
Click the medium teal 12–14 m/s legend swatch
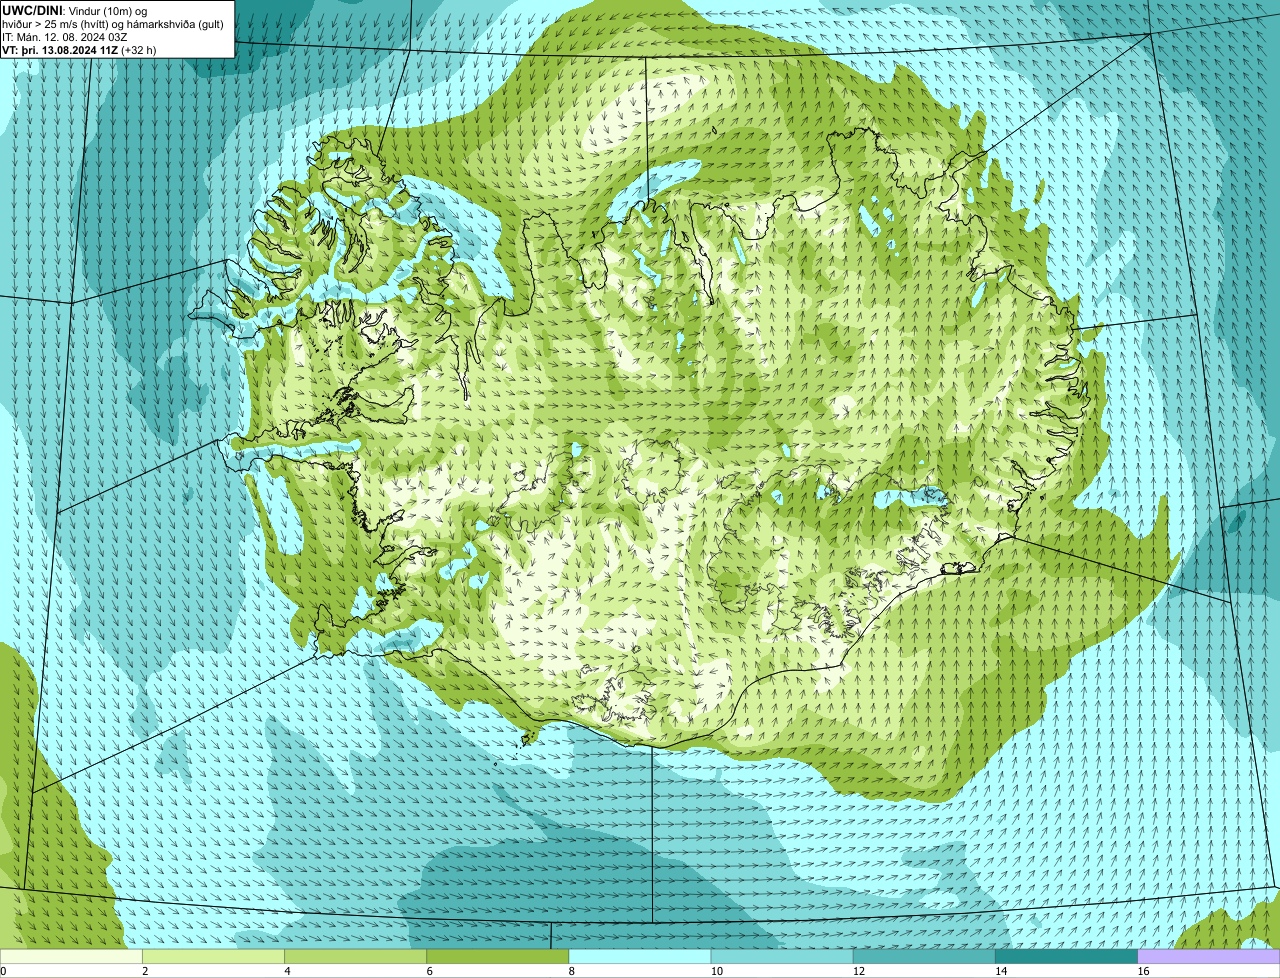(x=924, y=957)
